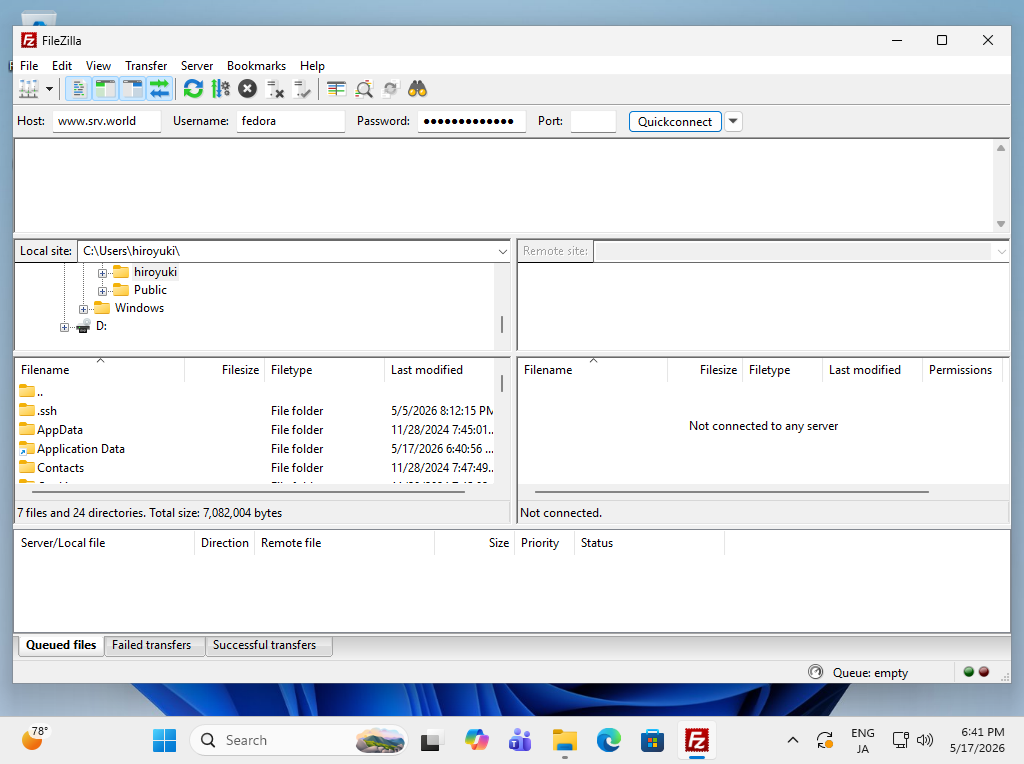This screenshot has height=764, width=1024.
Task: Reconnect to the last server
Action: 302,89
